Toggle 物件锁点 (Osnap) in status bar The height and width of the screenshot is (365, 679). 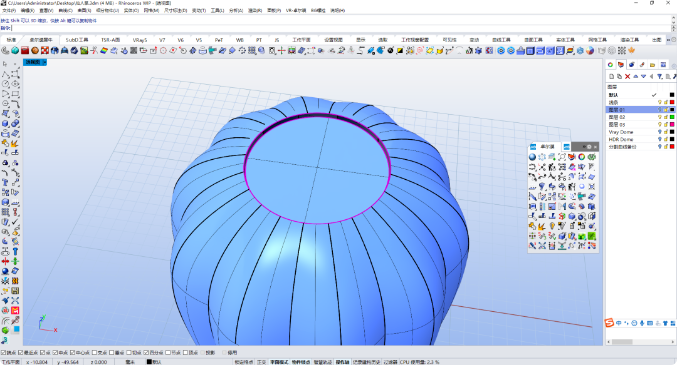(300, 362)
